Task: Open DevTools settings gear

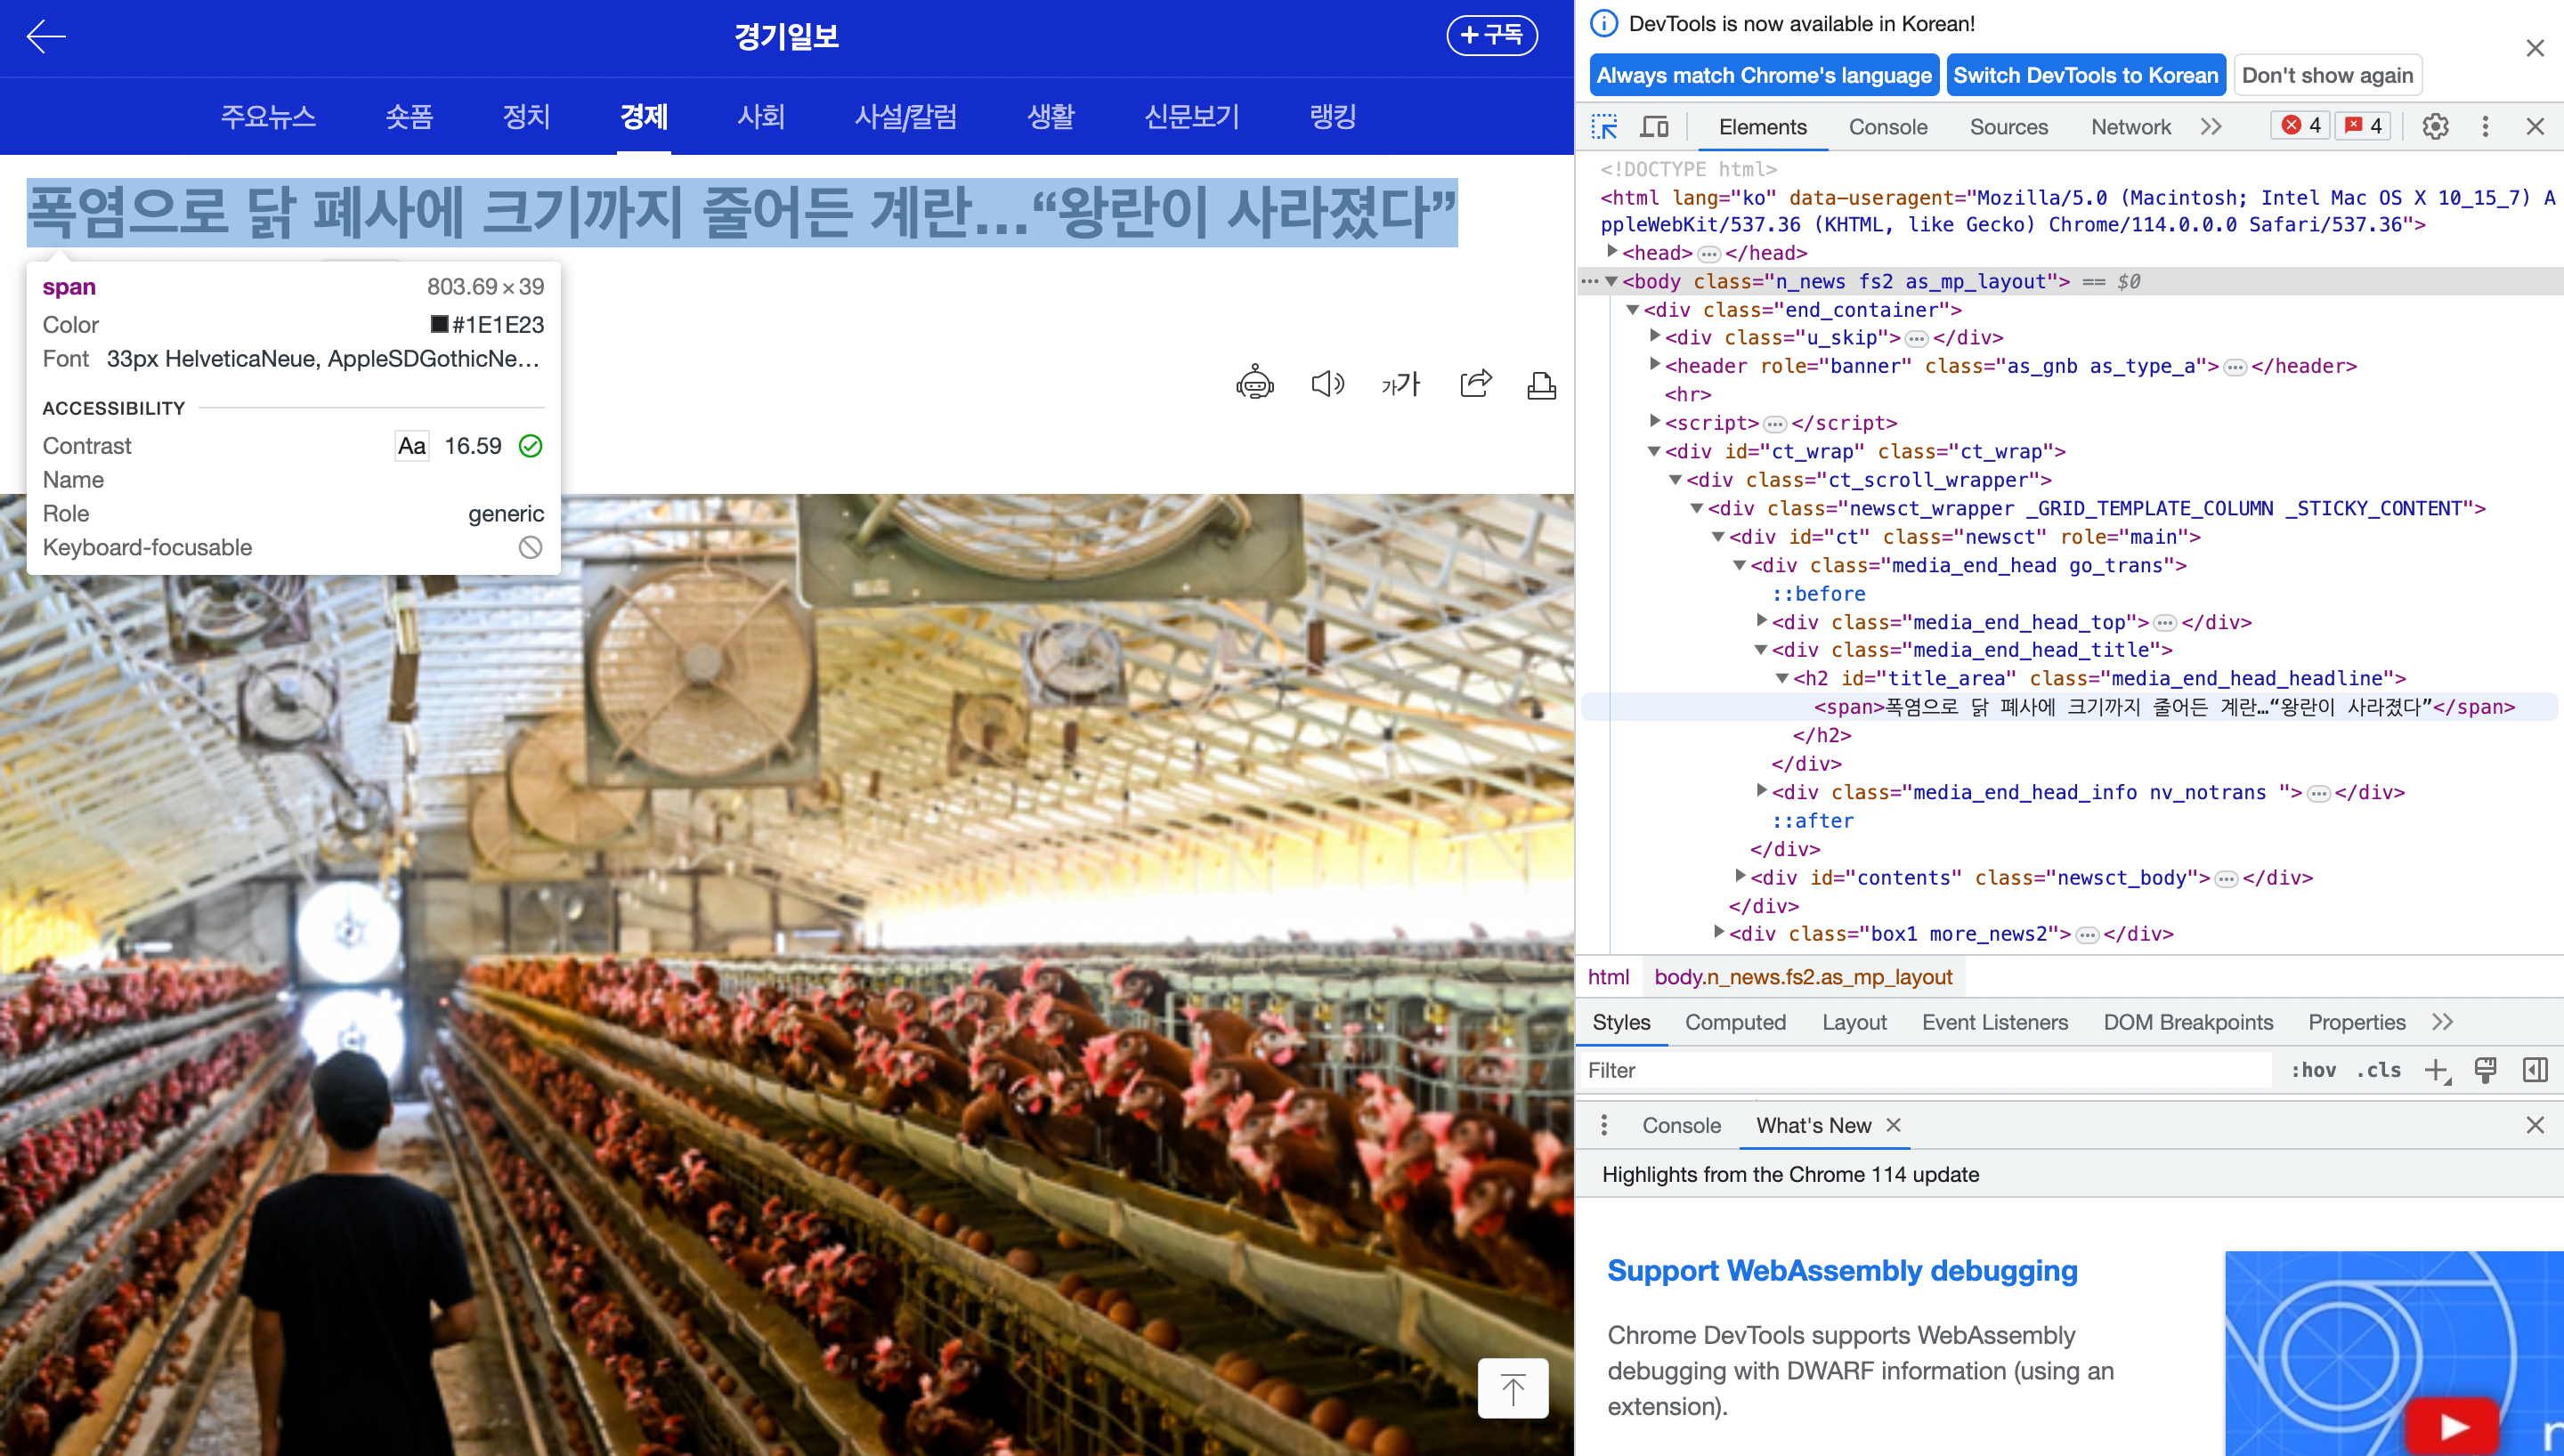Action: click(2435, 127)
